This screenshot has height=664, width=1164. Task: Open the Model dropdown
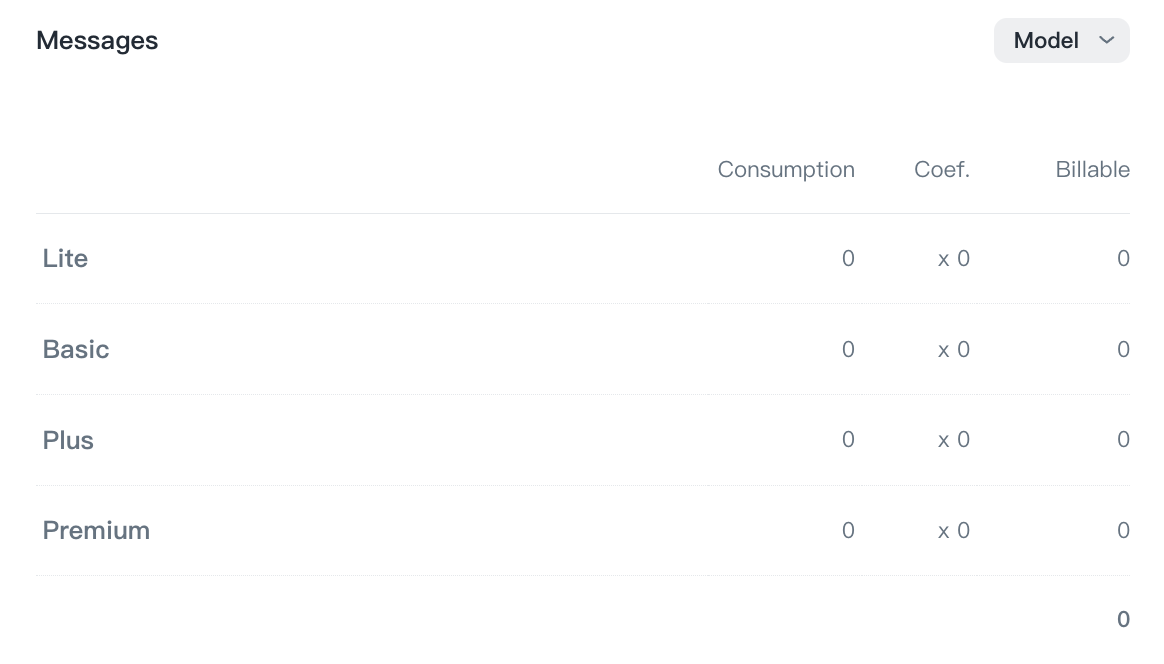pos(1060,41)
